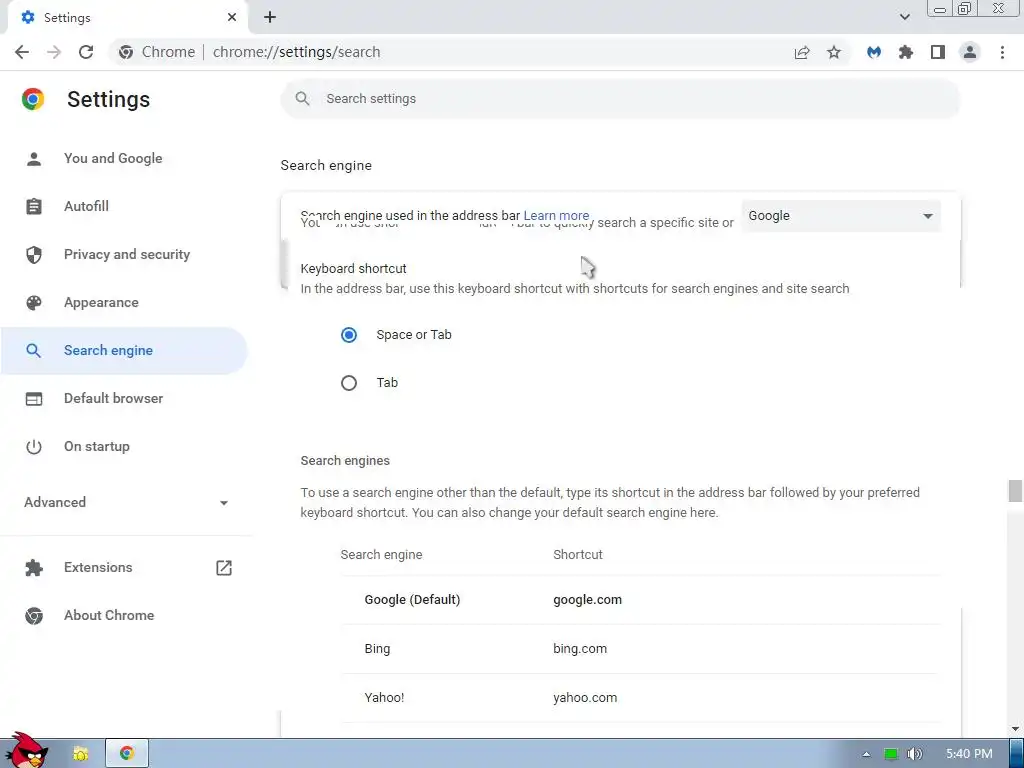The image size is (1024, 768).
Task: Open the Malwarebytes extension icon
Action: click(874, 52)
